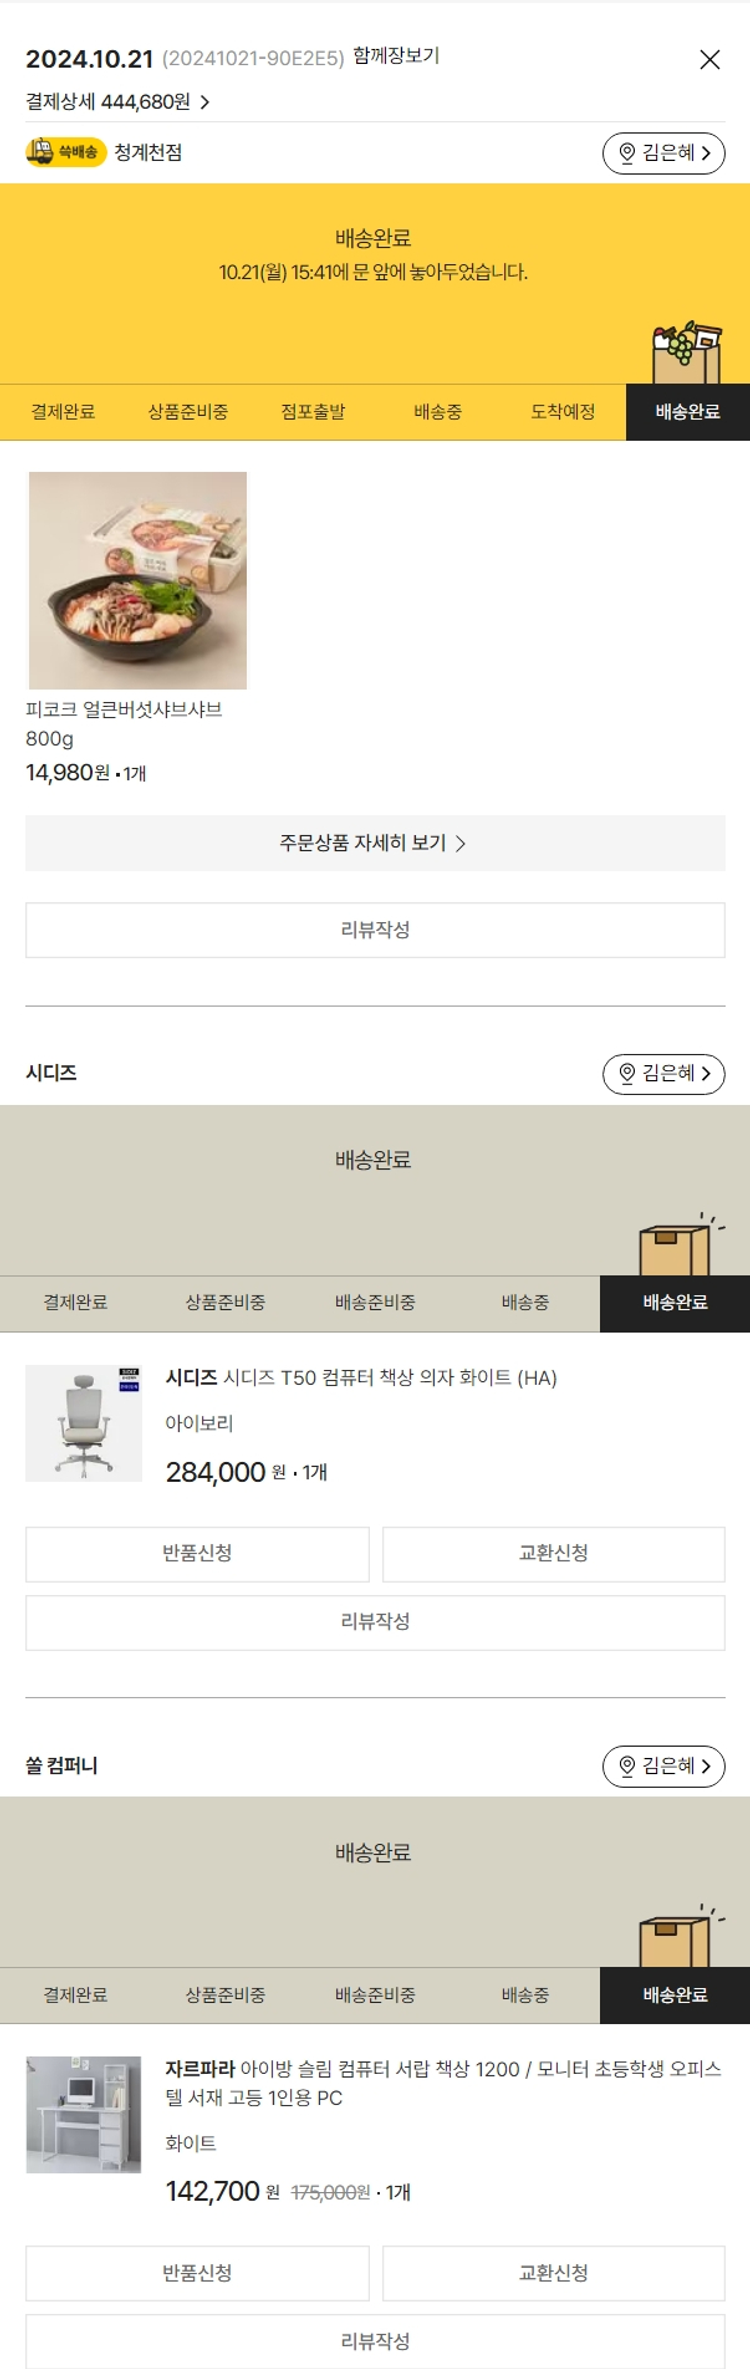Open 김은혜 address for 시디즈 order
The width and height of the screenshot is (750, 2369).
point(663,1074)
